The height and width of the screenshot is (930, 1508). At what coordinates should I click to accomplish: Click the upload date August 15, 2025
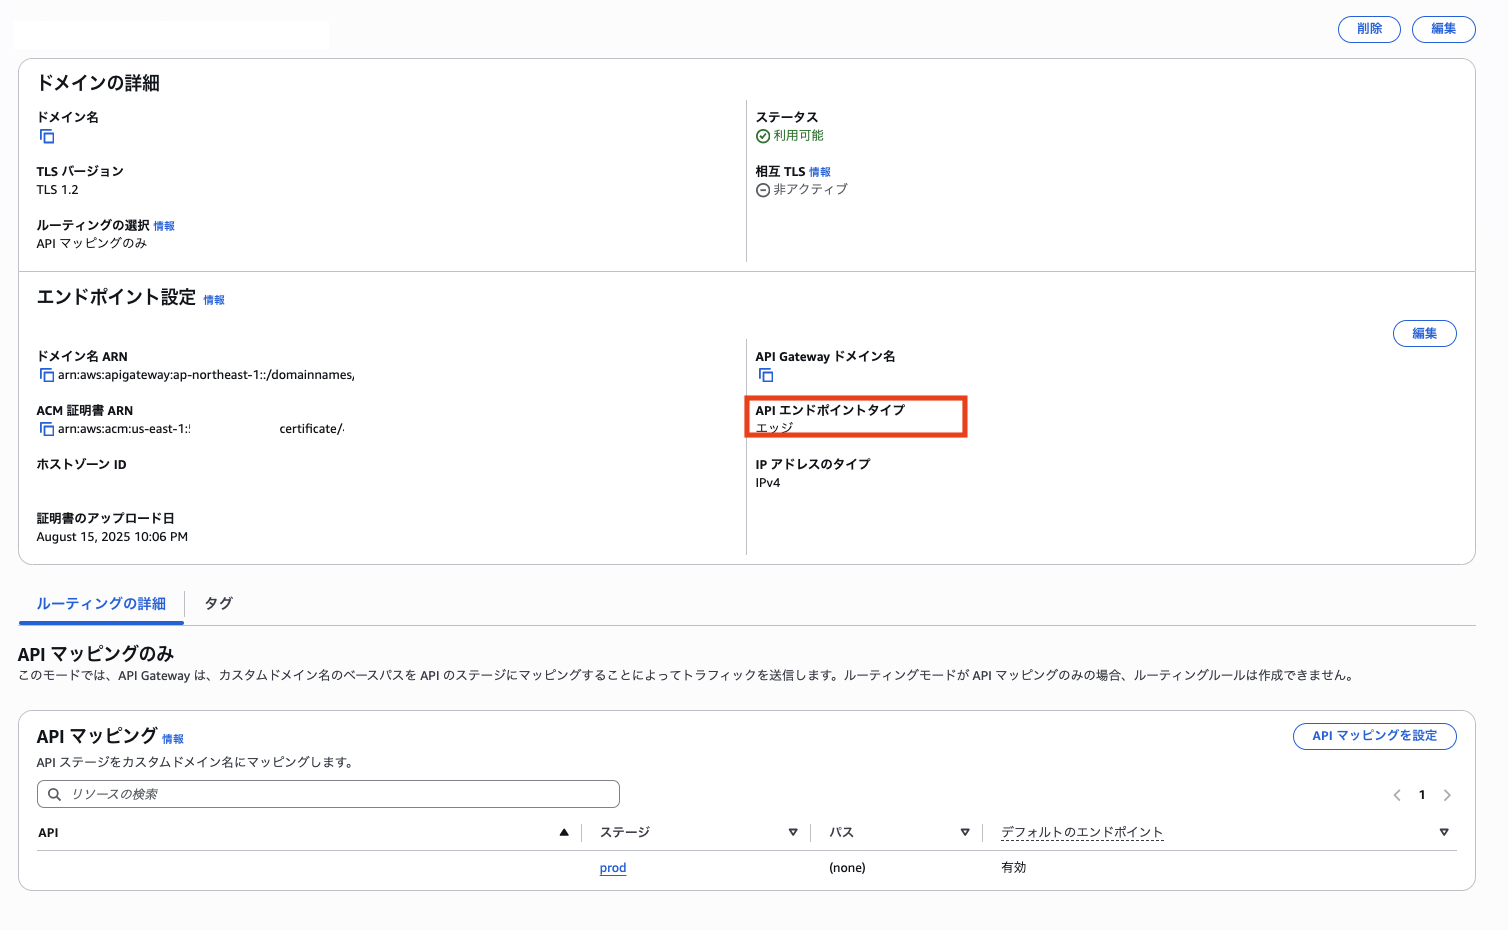pyautogui.click(x=112, y=537)
